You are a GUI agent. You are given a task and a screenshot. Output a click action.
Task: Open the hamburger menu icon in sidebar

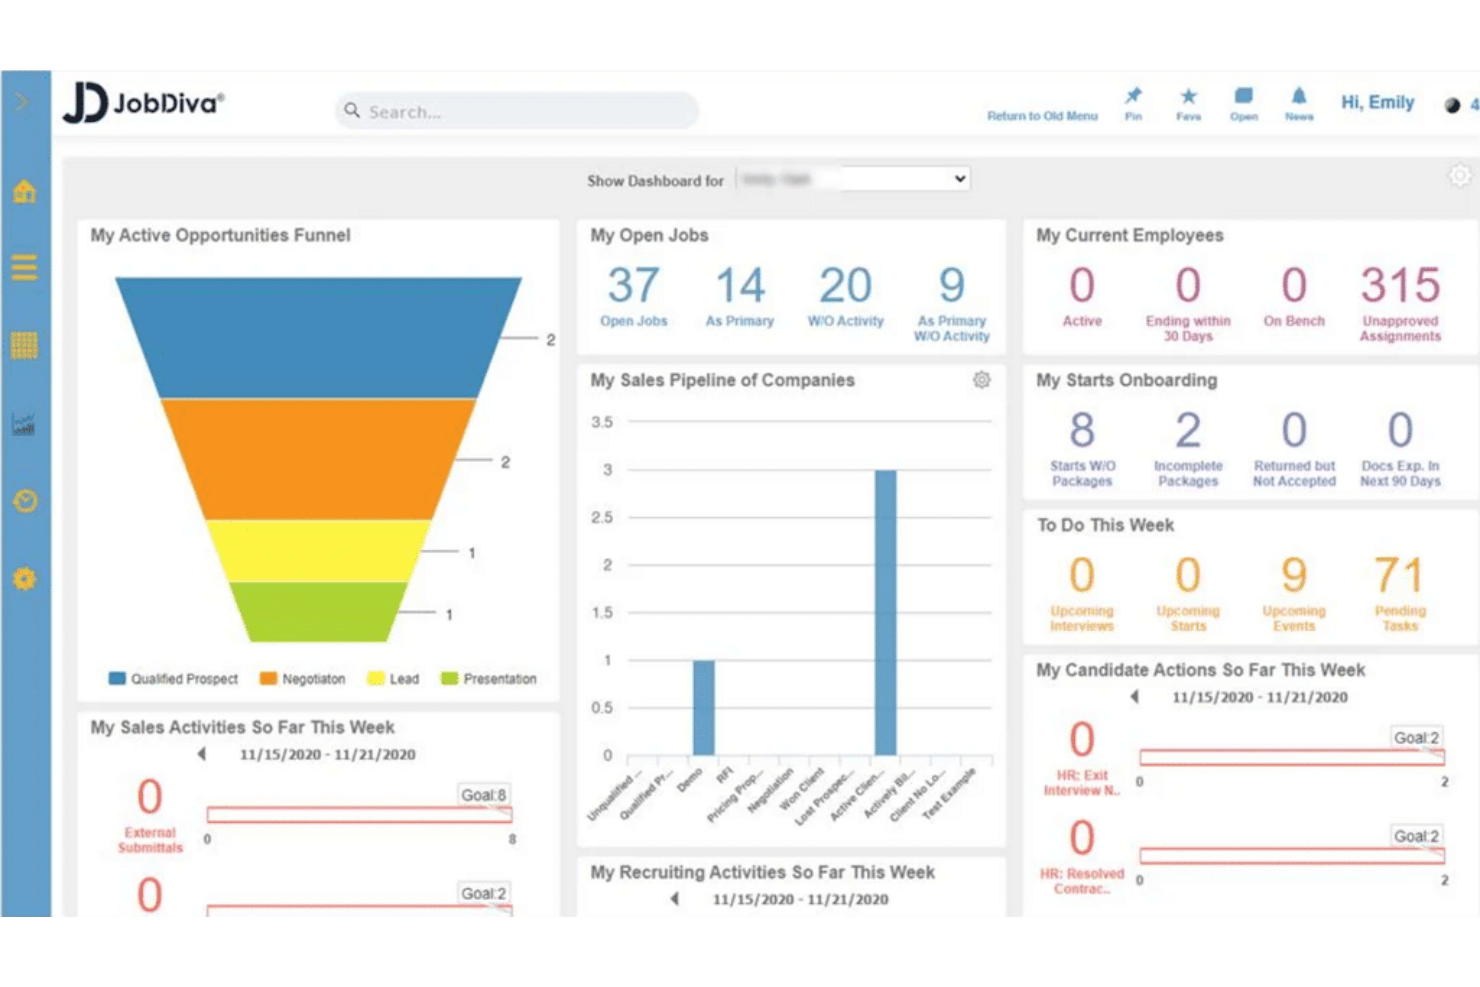[25, 268]
